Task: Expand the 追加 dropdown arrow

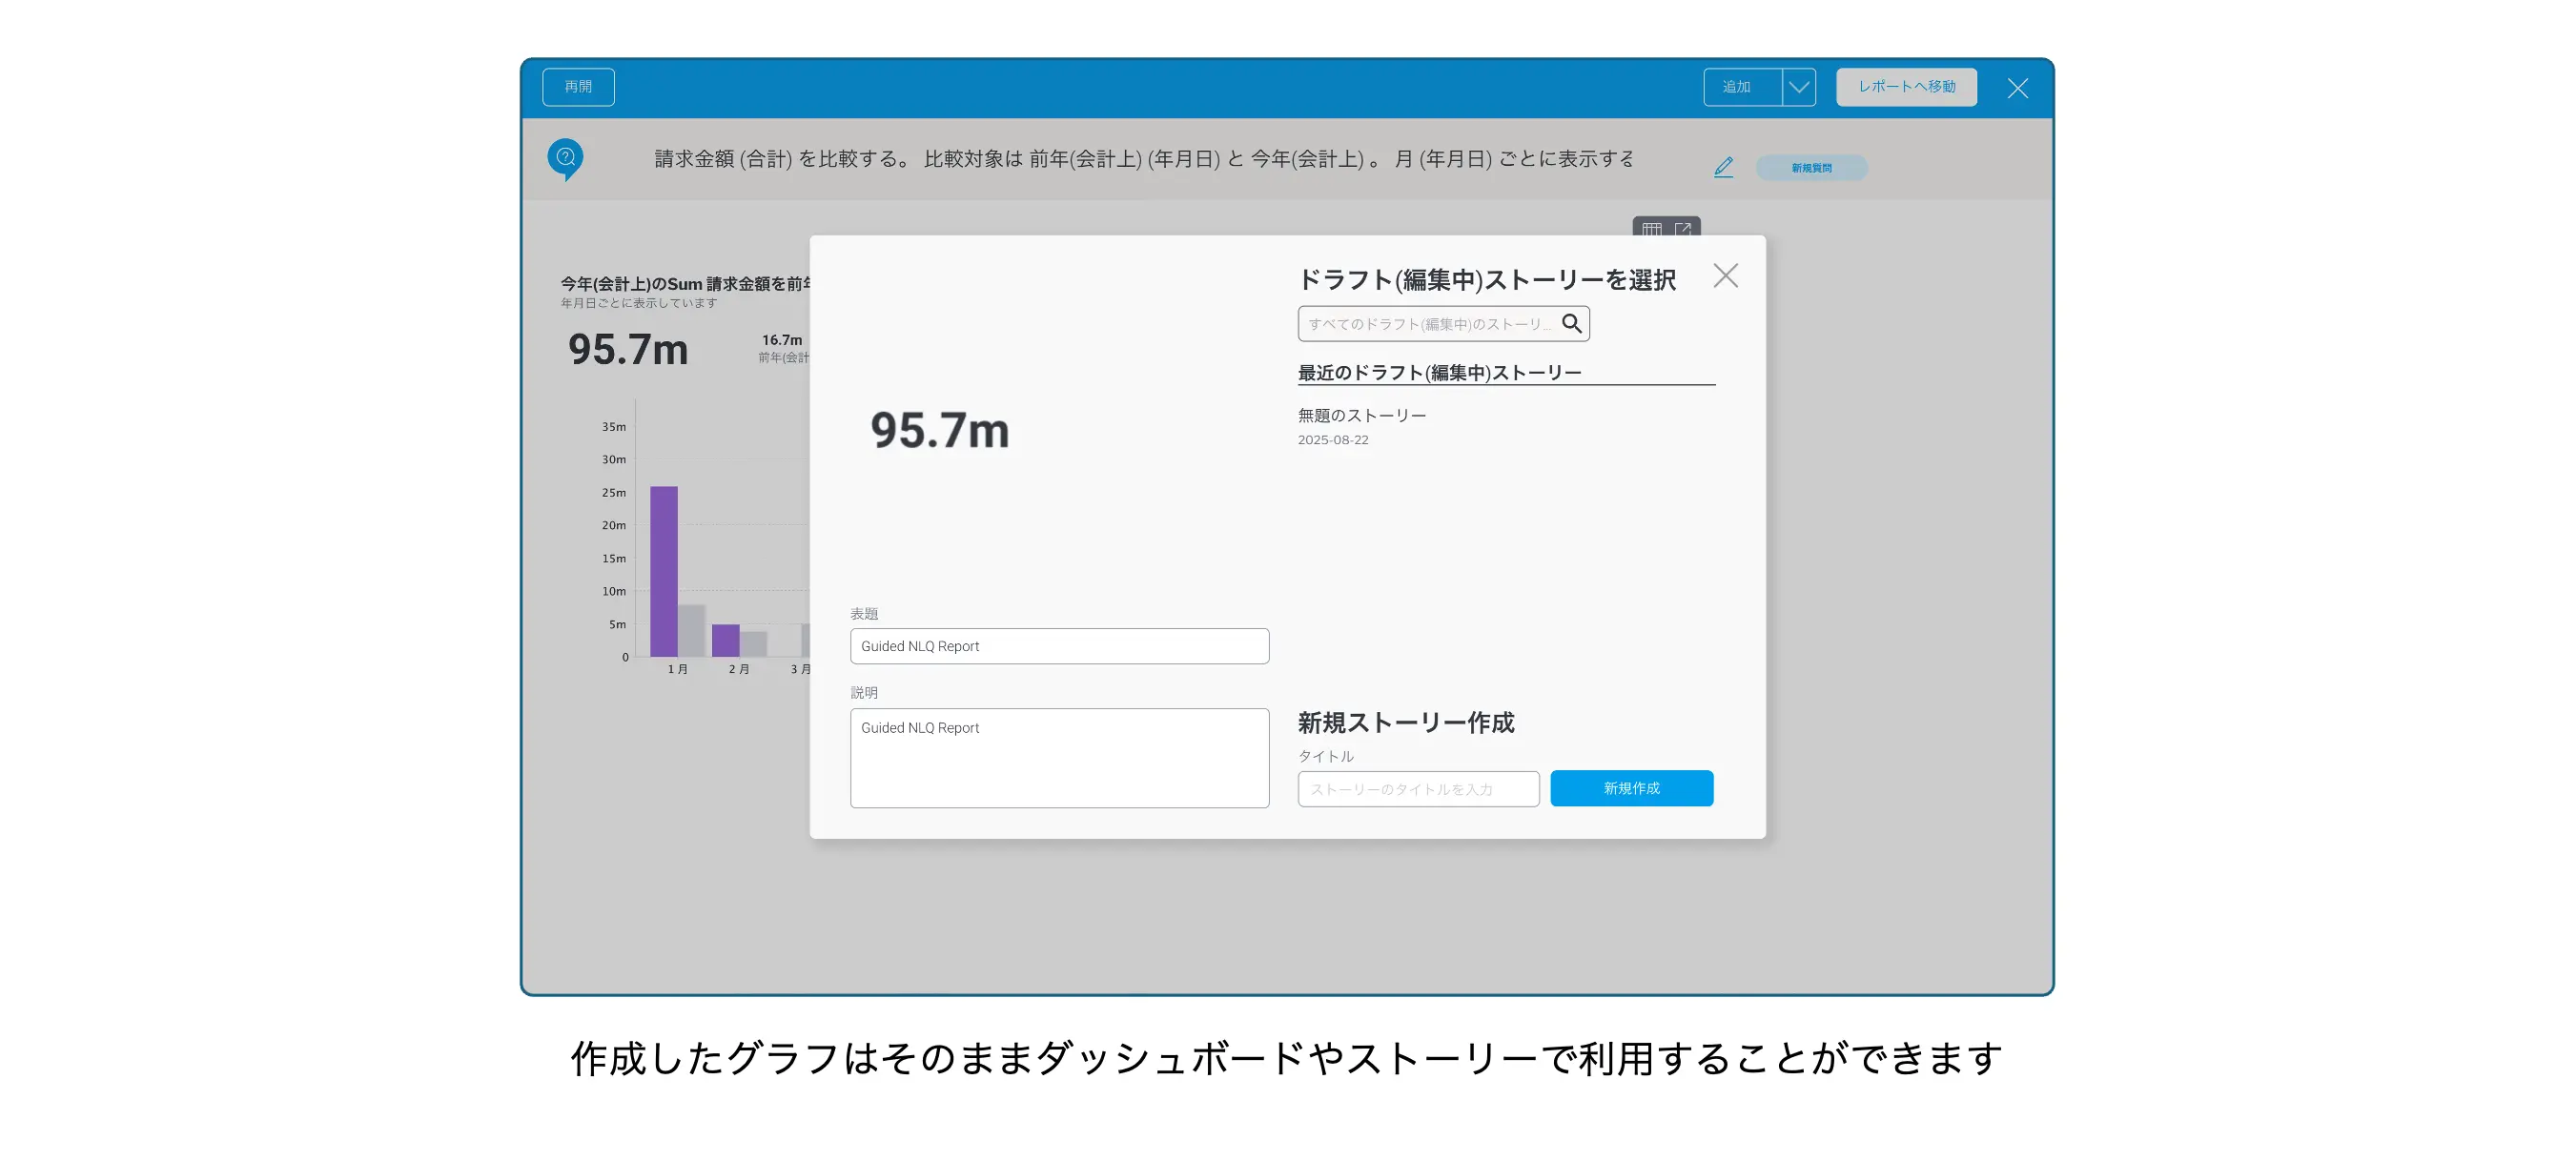Action: click(1798, 87)
